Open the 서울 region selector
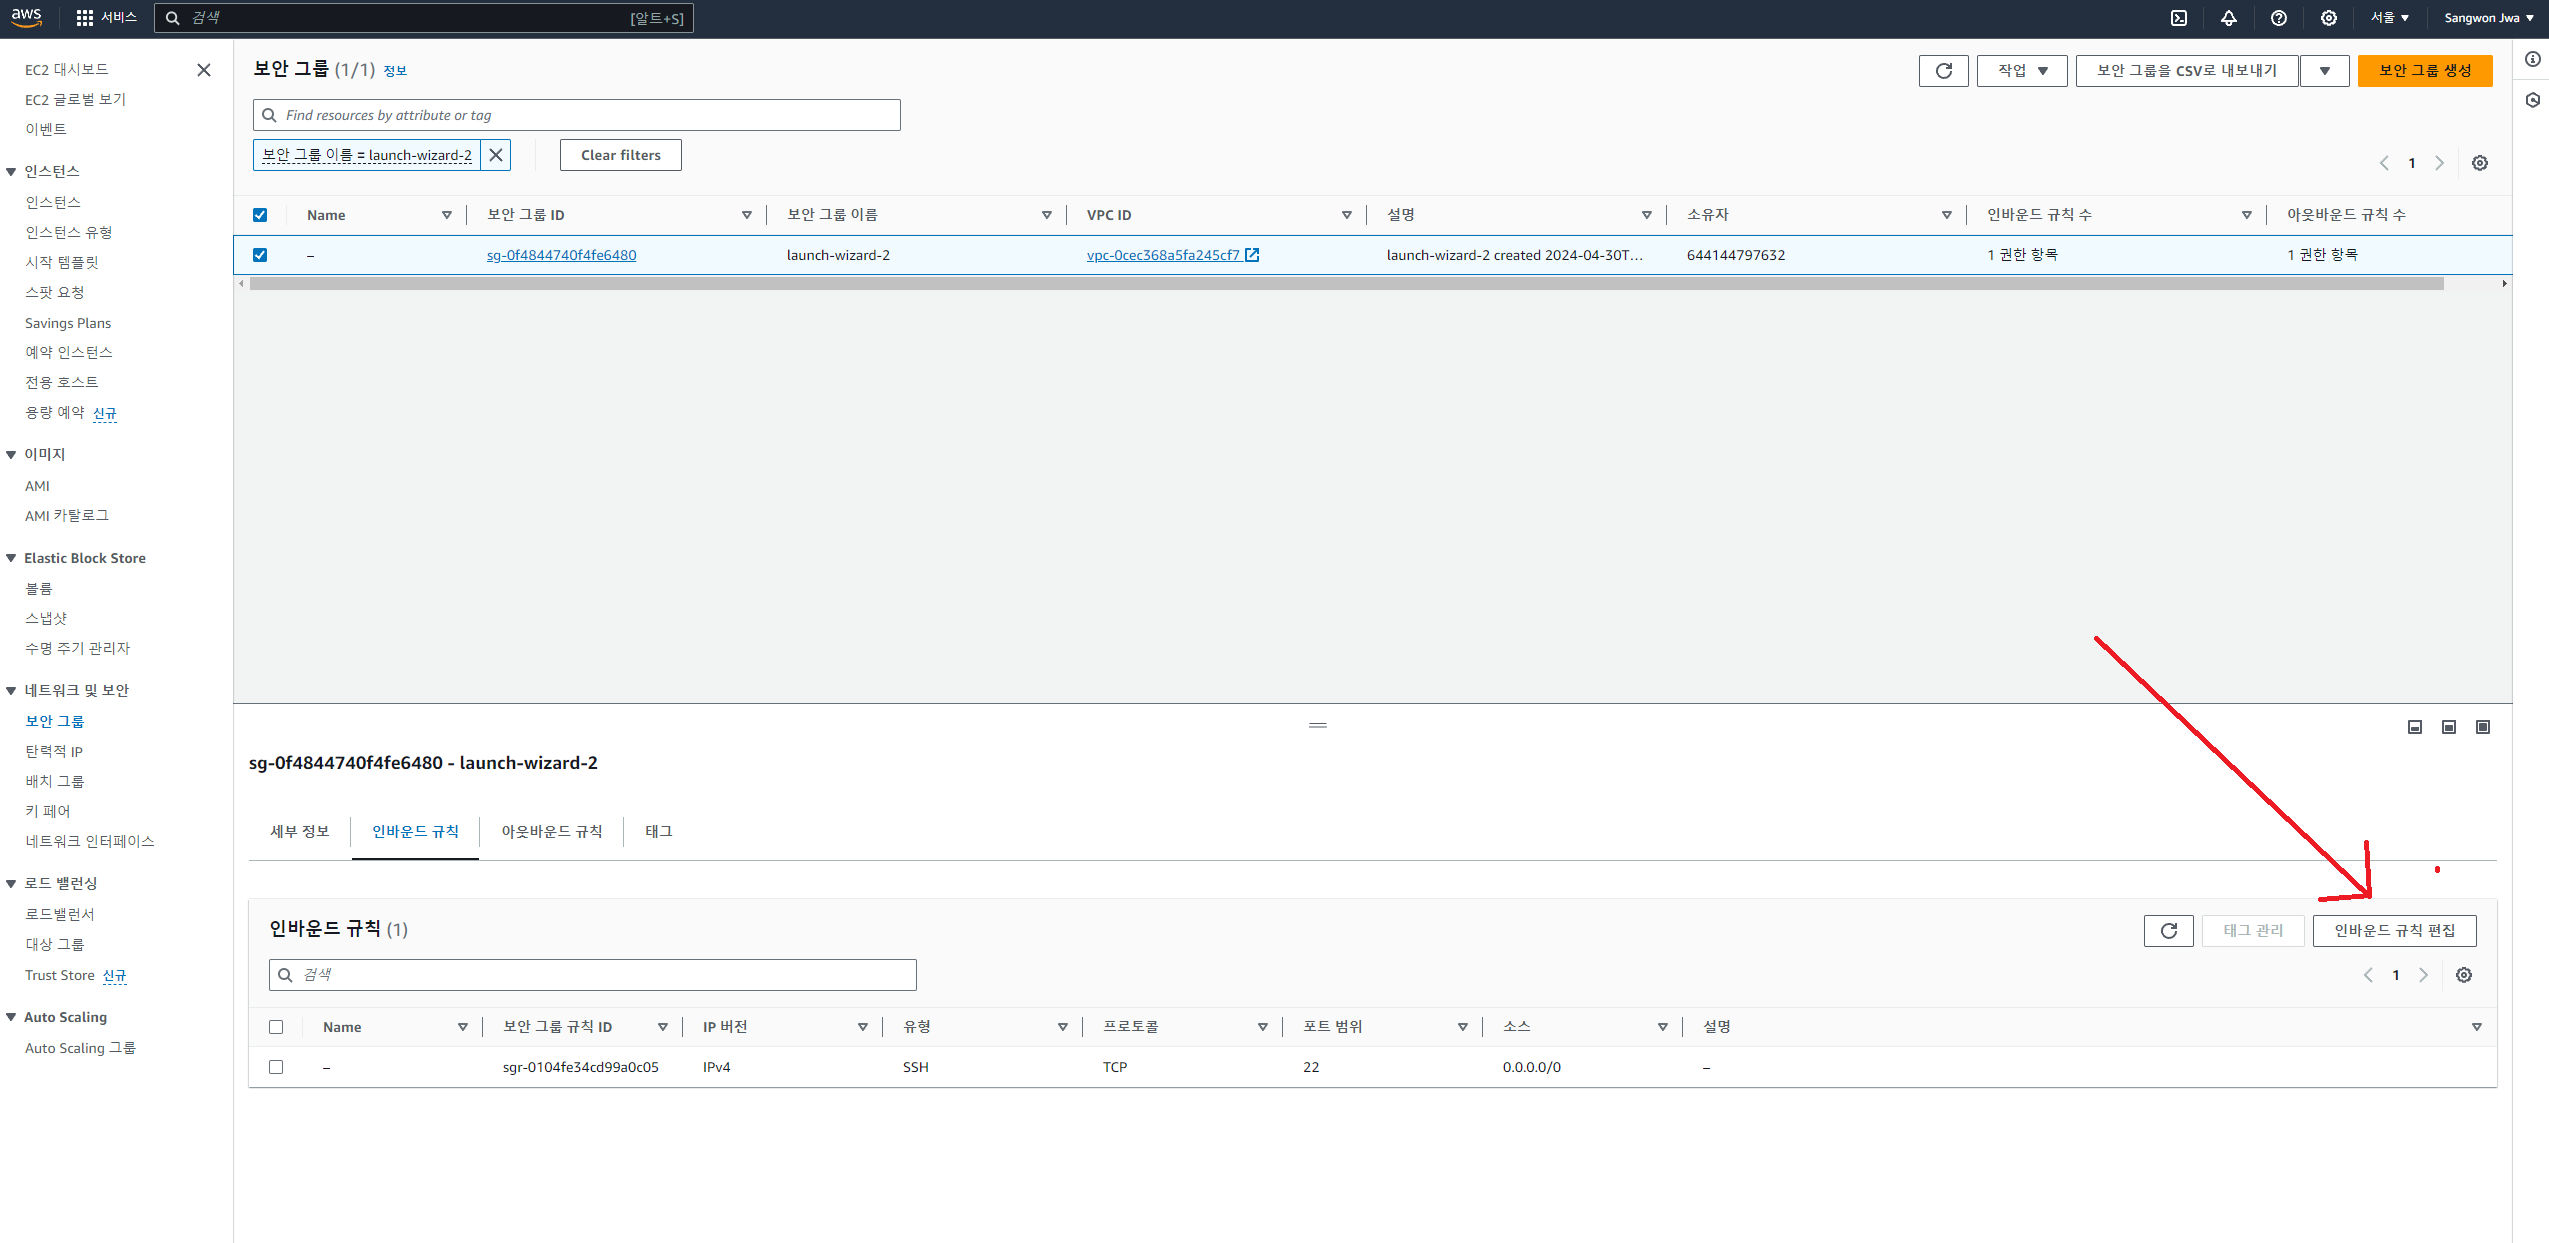Image resolution: width=2549 pixels, height=1243 pixels. (2389, 18)
